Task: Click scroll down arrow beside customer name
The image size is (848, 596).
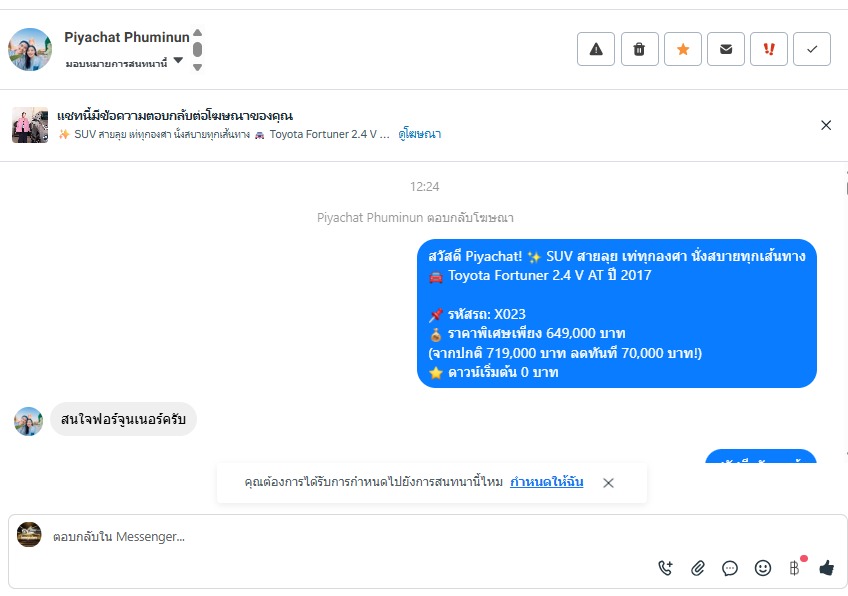Action: coord(197,68)
